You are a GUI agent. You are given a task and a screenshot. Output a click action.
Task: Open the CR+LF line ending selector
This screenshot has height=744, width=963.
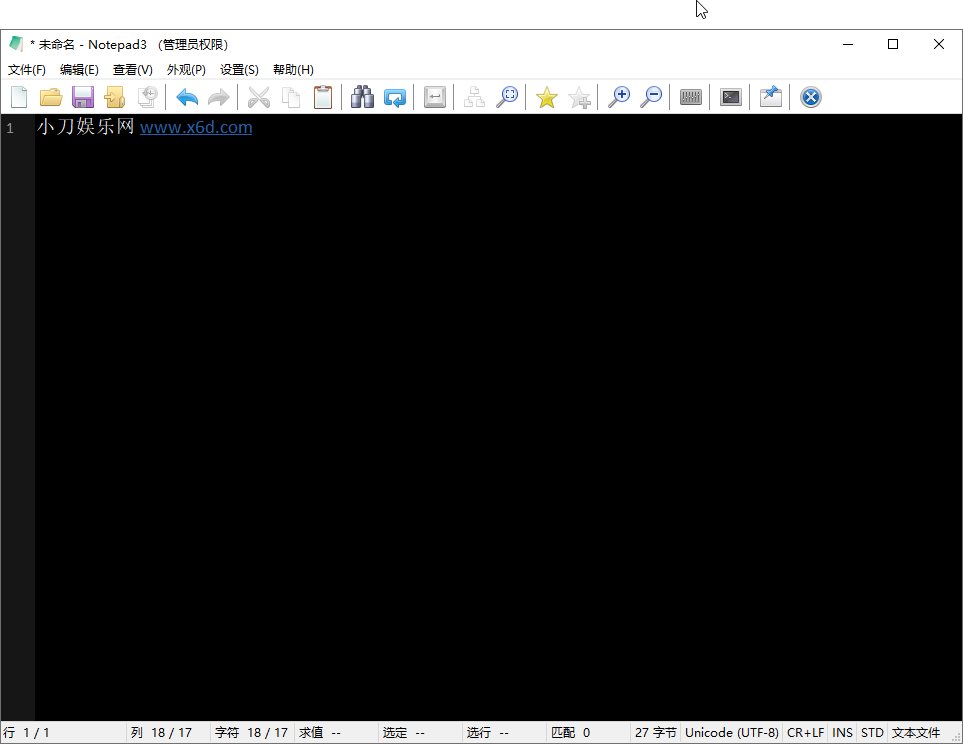805,733
